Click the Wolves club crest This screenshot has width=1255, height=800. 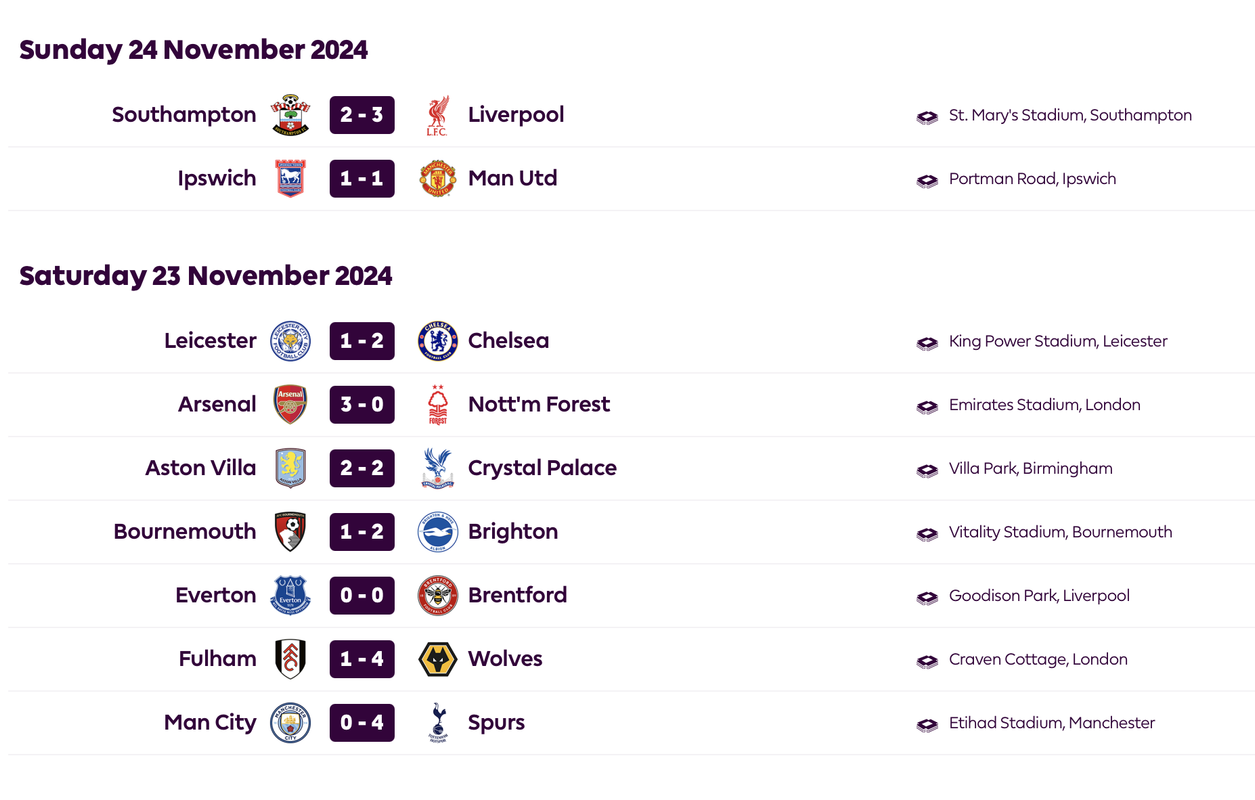click(437, 659)
